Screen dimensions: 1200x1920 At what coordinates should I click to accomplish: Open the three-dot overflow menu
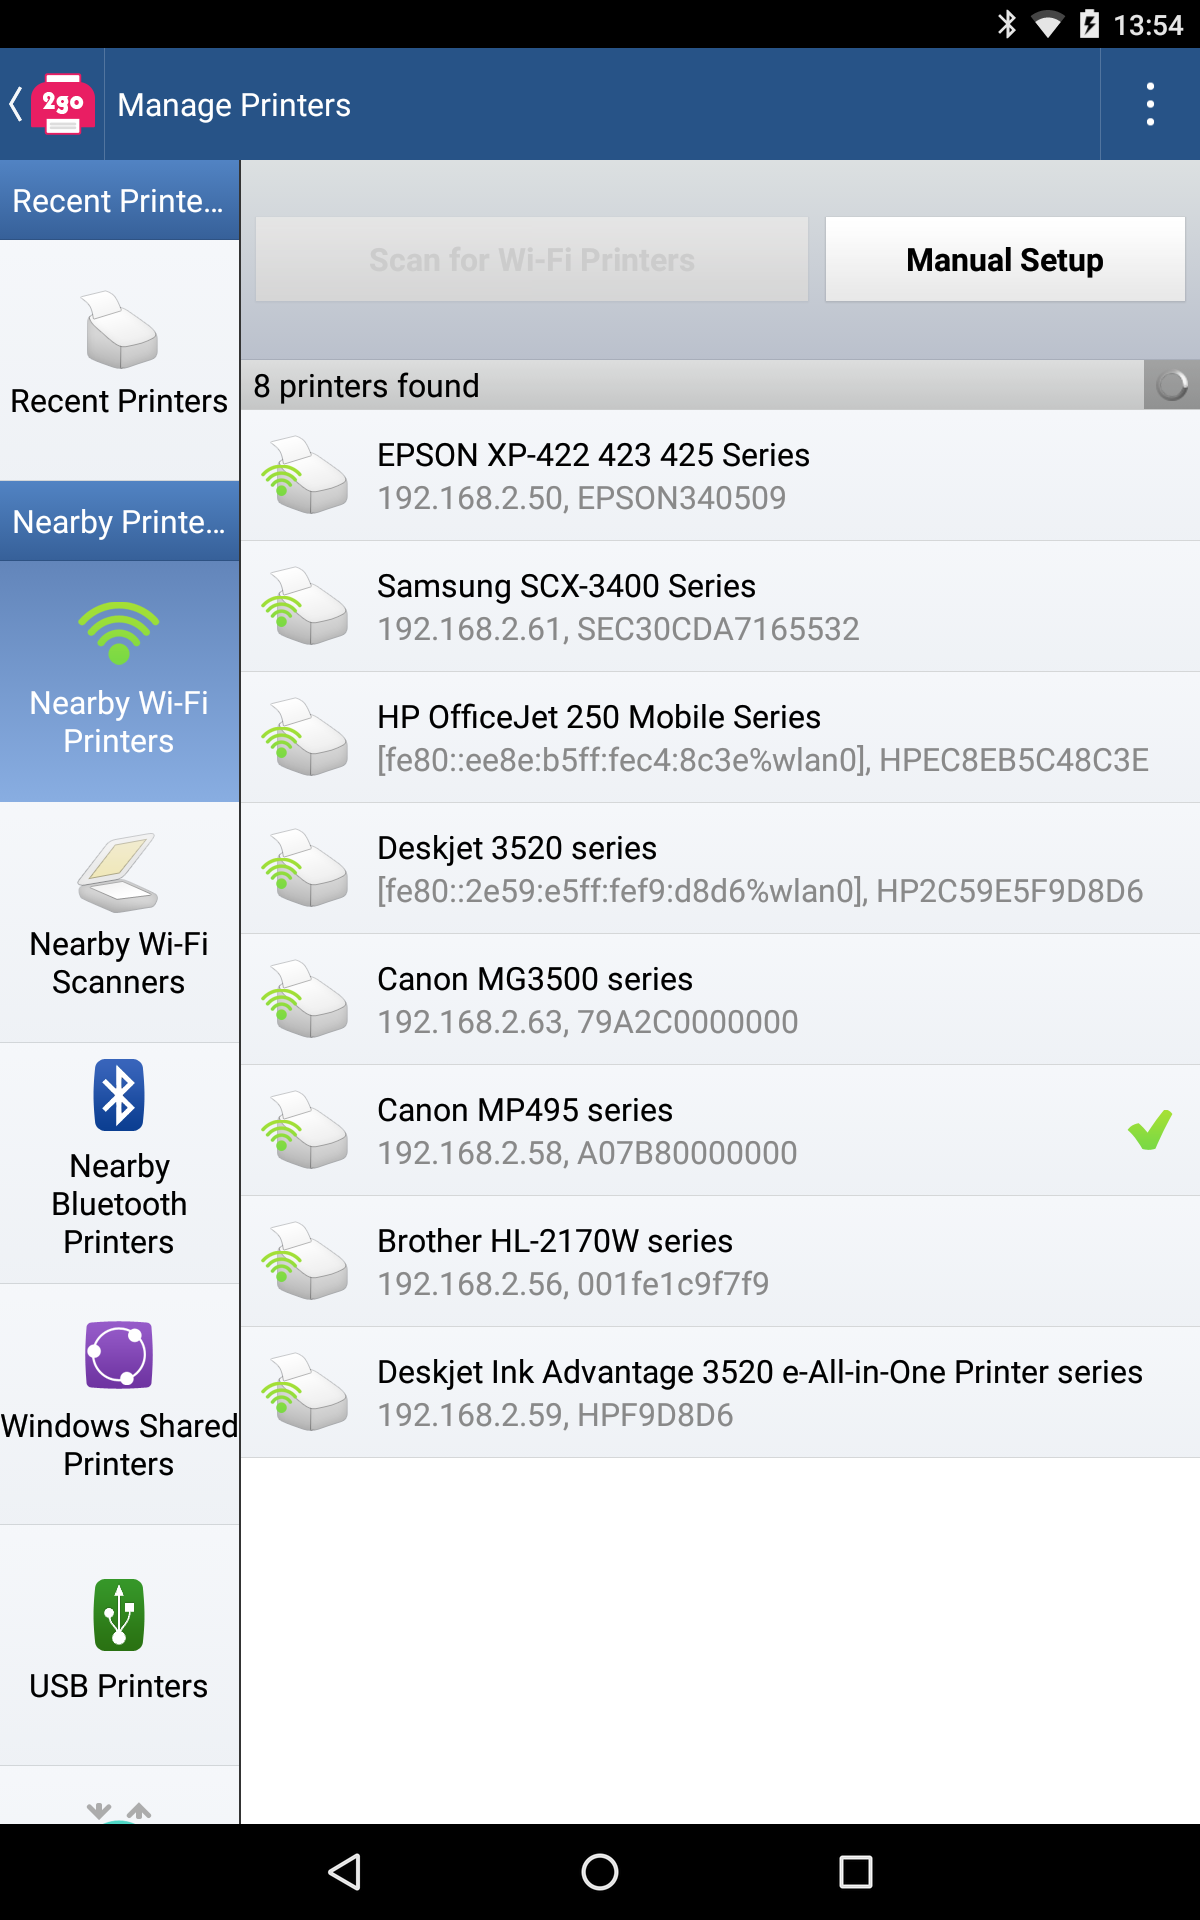[1150, 104]
